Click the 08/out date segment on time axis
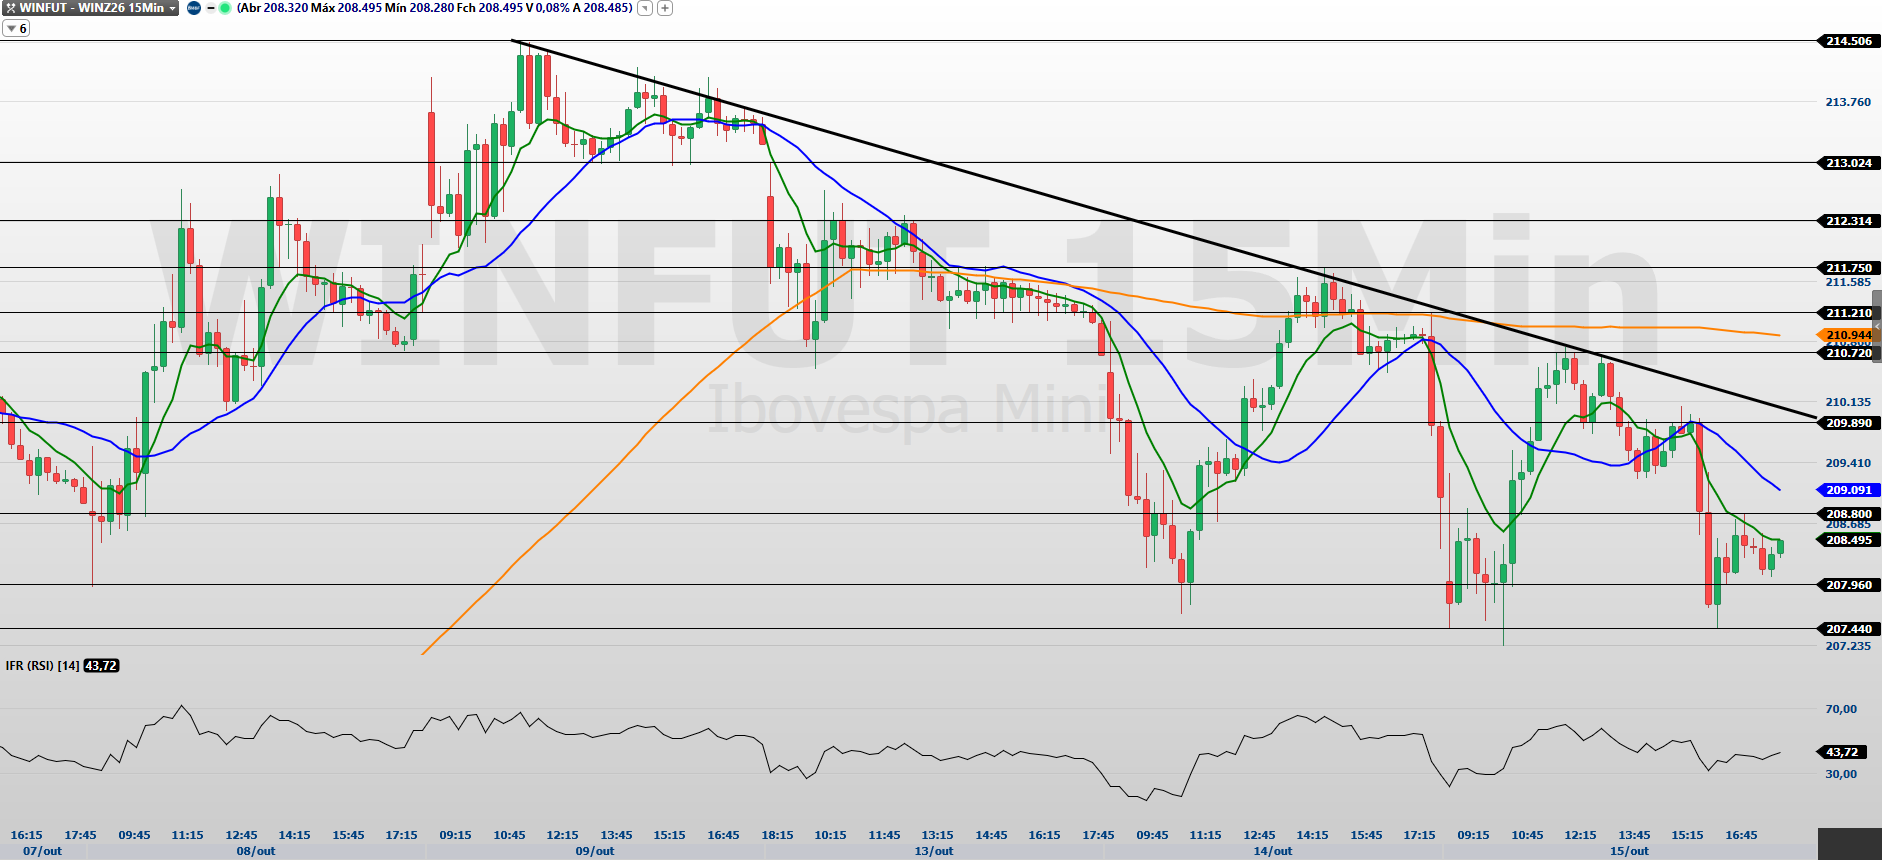Image resolution: width=1882 pixels, height=860 pixels. tap(256, 851)
